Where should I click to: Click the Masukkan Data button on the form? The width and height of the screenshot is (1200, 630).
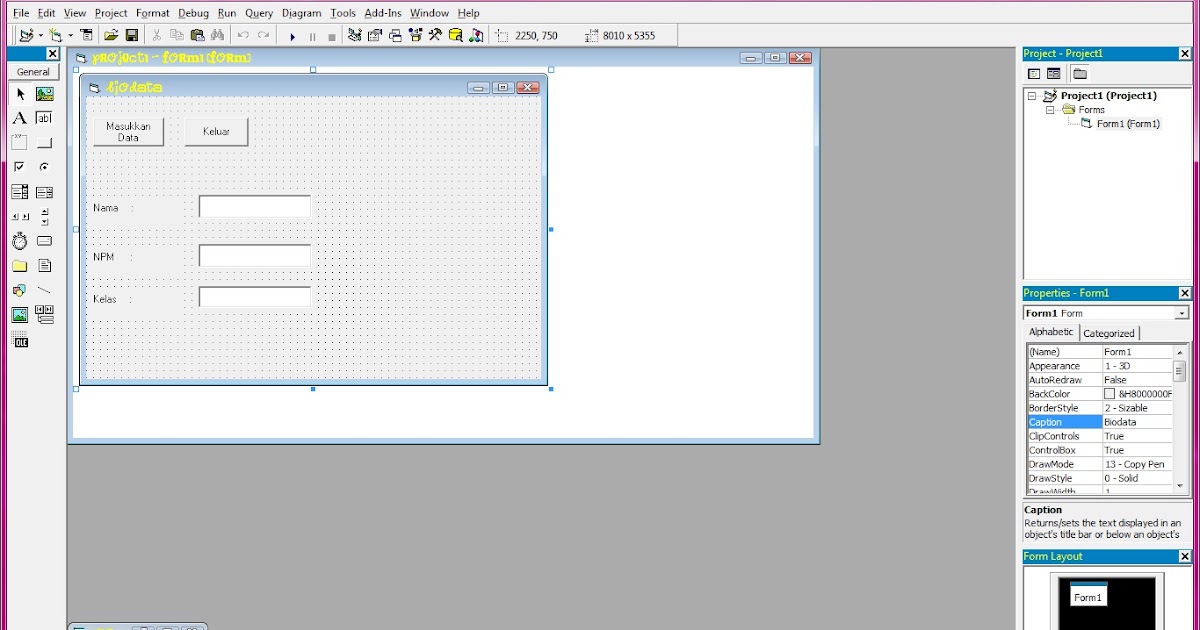tap(128, 131)
